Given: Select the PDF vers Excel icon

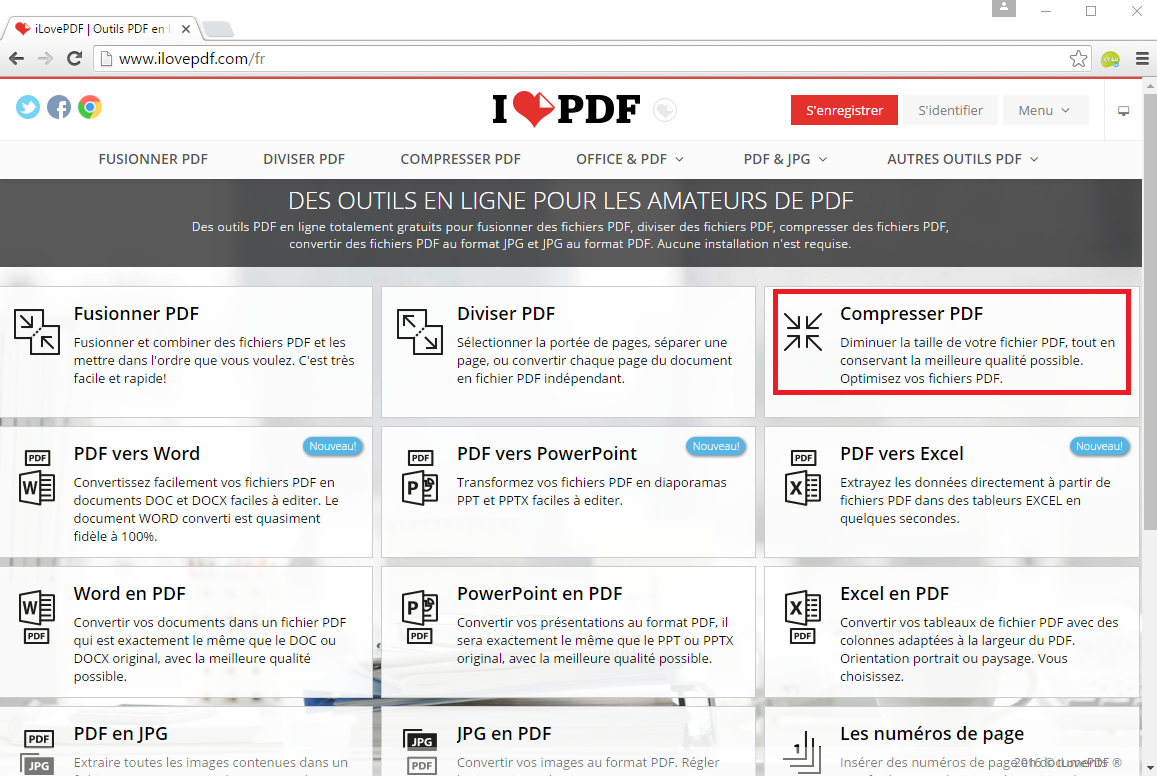Looking at the screenshot, I should tap(803, 478).
